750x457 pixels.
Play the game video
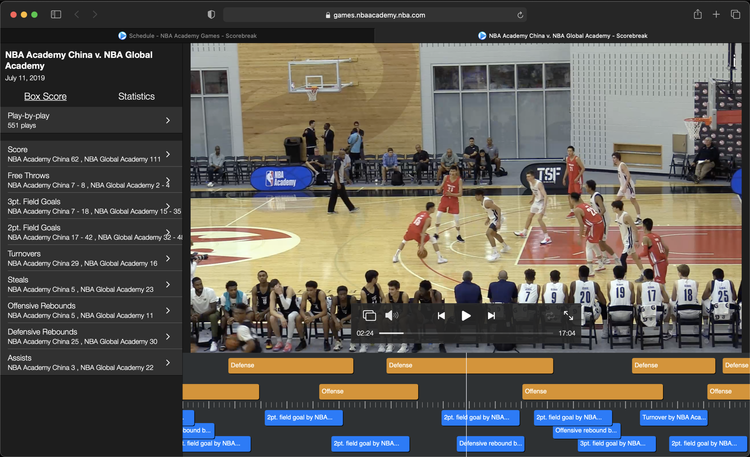[466, 315]
